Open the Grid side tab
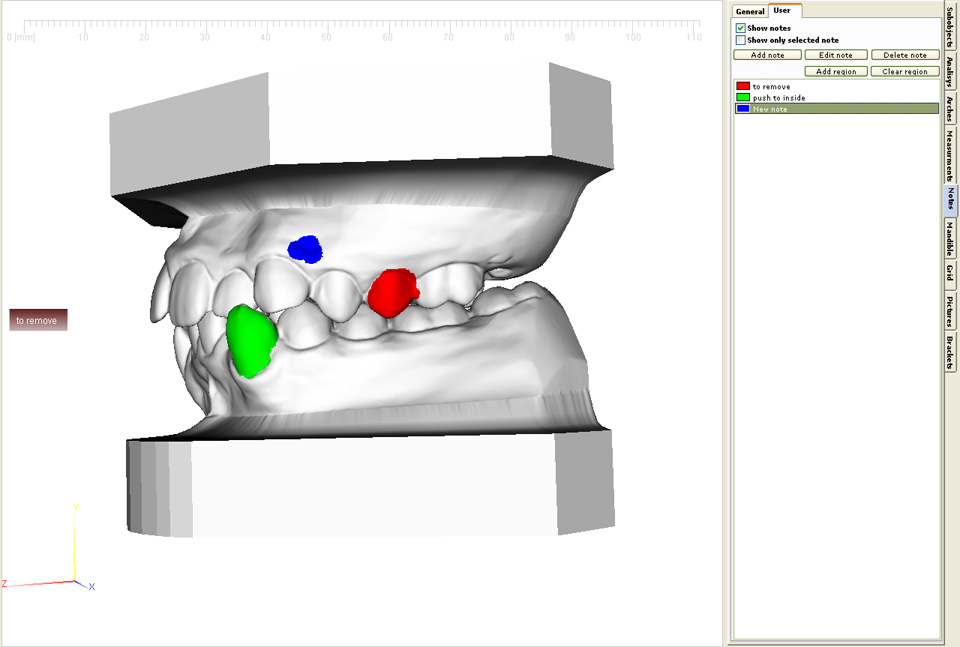 [950, 274]
